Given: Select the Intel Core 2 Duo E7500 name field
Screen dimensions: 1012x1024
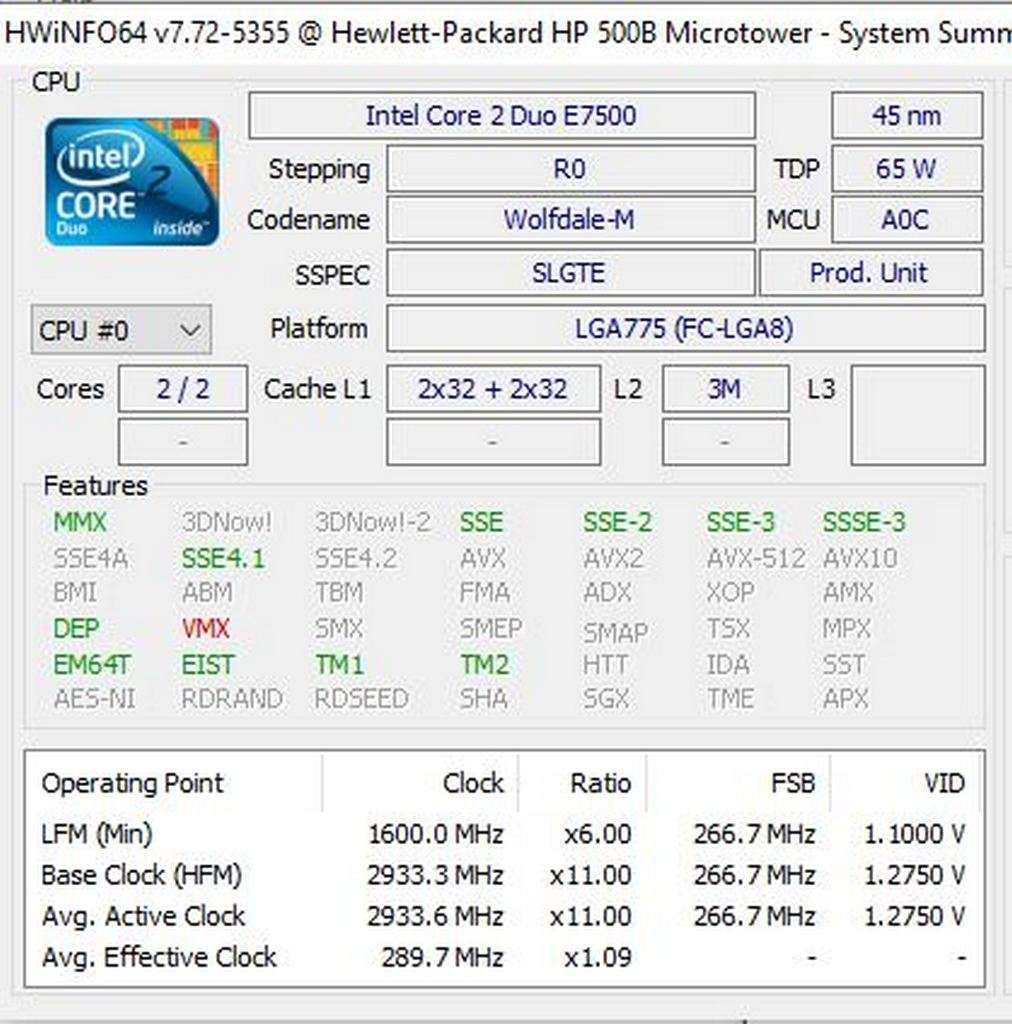Looking at the screenshot, I should pos(500,115).
